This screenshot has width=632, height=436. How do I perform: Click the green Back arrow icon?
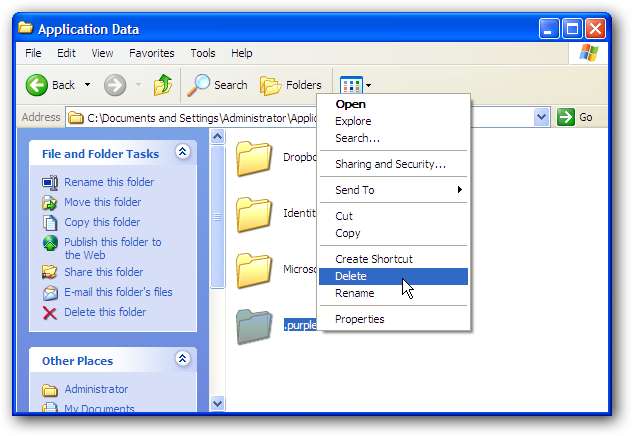point(37,85)
